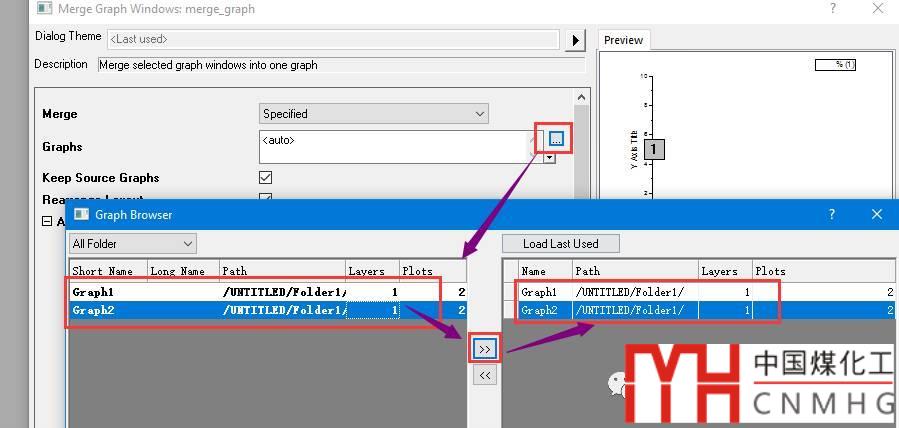
Task: Open the Merge dropdown set to Specified
Action: (x=374, y=113)
